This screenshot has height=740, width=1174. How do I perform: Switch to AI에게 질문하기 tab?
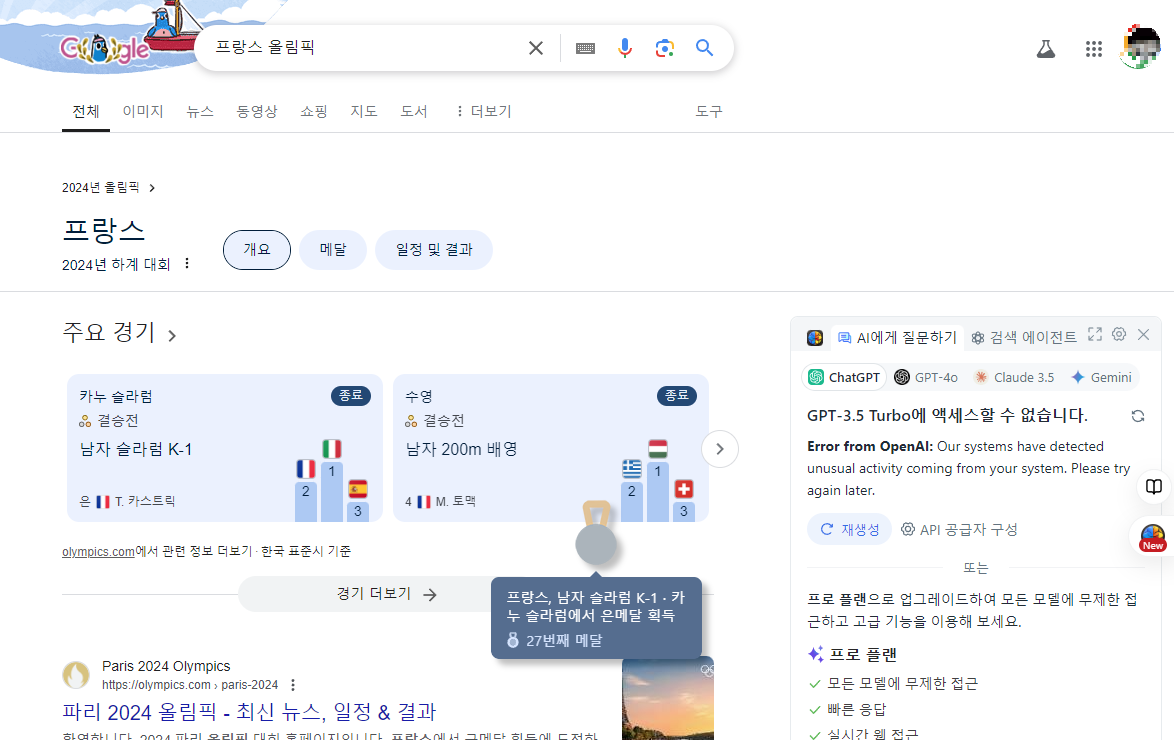(897, 338)
